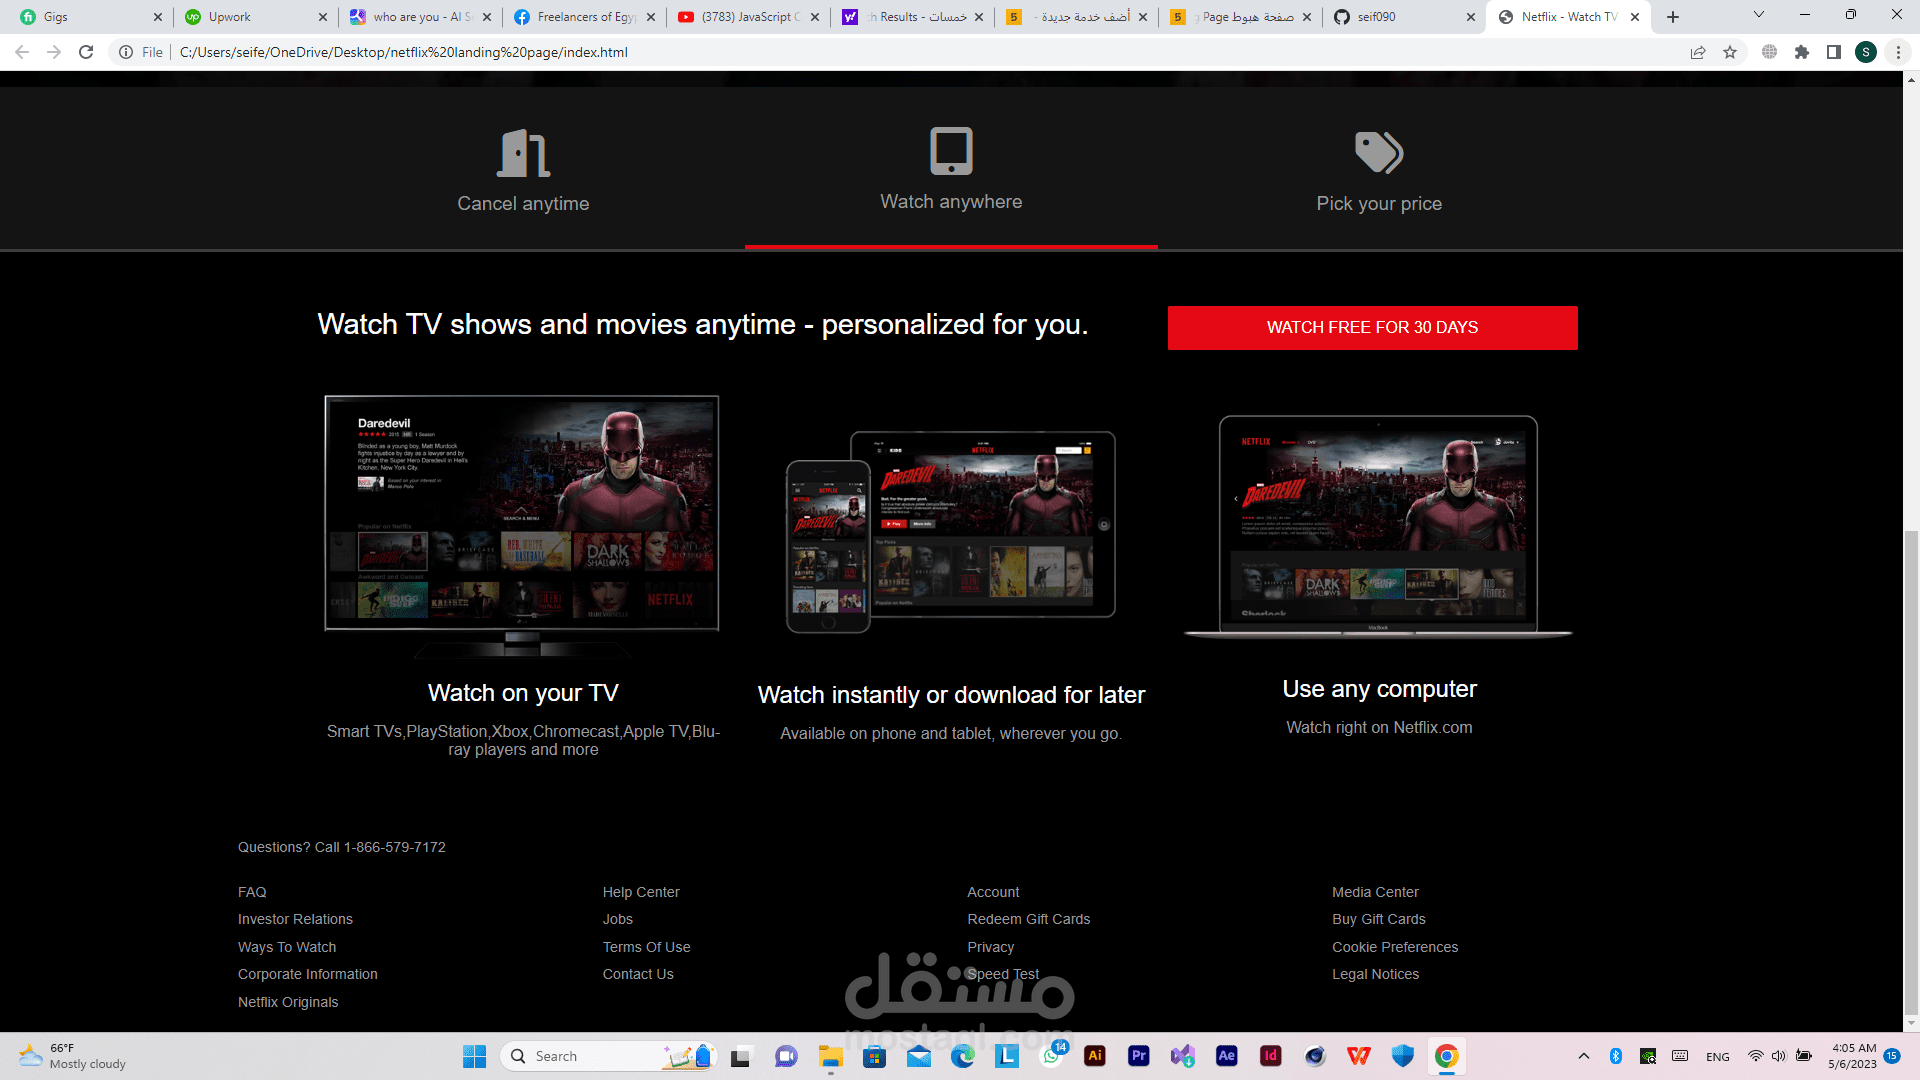Click the Watch anywhere tablet icon

point(951,151)
